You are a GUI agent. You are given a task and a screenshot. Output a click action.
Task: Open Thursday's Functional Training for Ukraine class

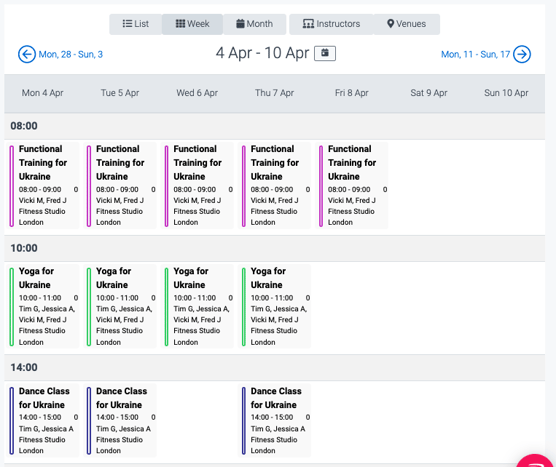click(x=275, y=185)
